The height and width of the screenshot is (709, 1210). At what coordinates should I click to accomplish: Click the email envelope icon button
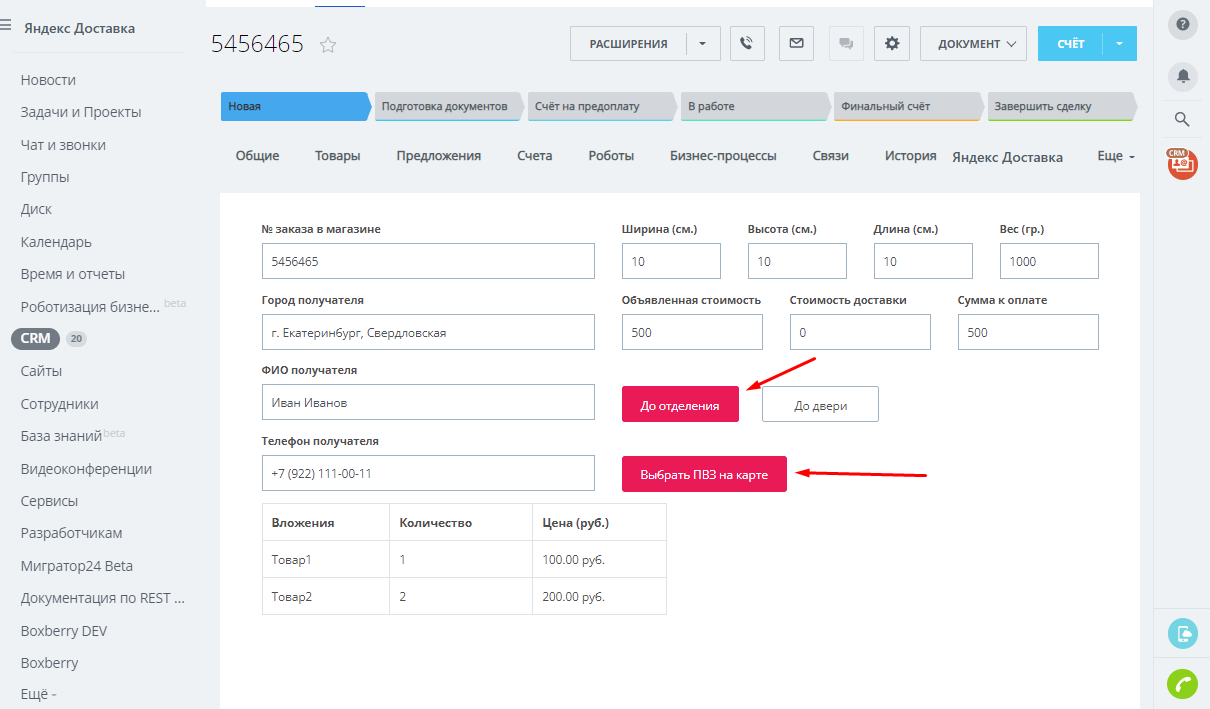click(796, 44)
